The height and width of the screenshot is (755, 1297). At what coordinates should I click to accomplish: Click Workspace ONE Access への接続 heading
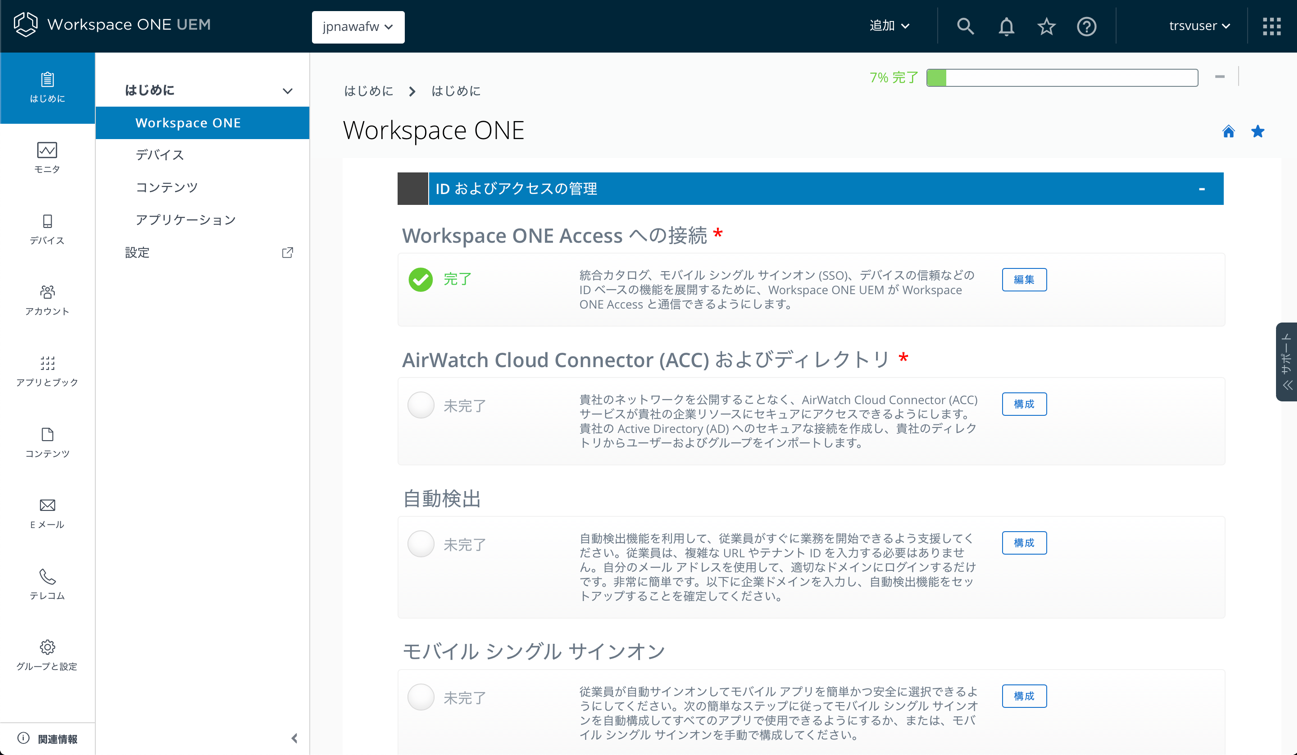pyautogui.click(x=555, y=236)
